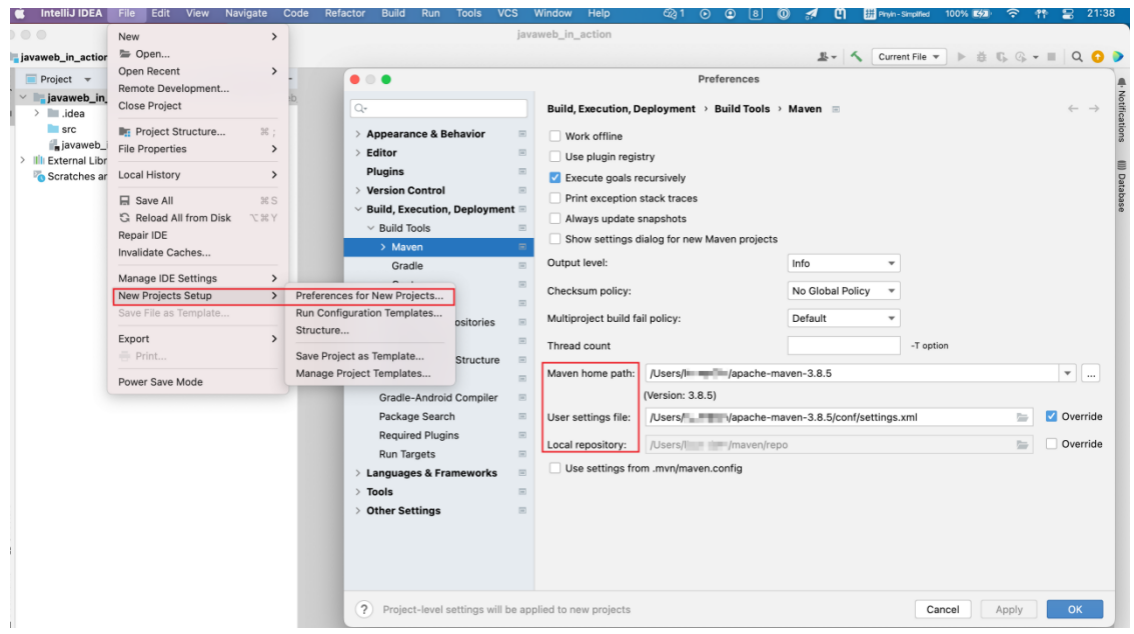Uncheck Execute goals recursively

point(555,177)
